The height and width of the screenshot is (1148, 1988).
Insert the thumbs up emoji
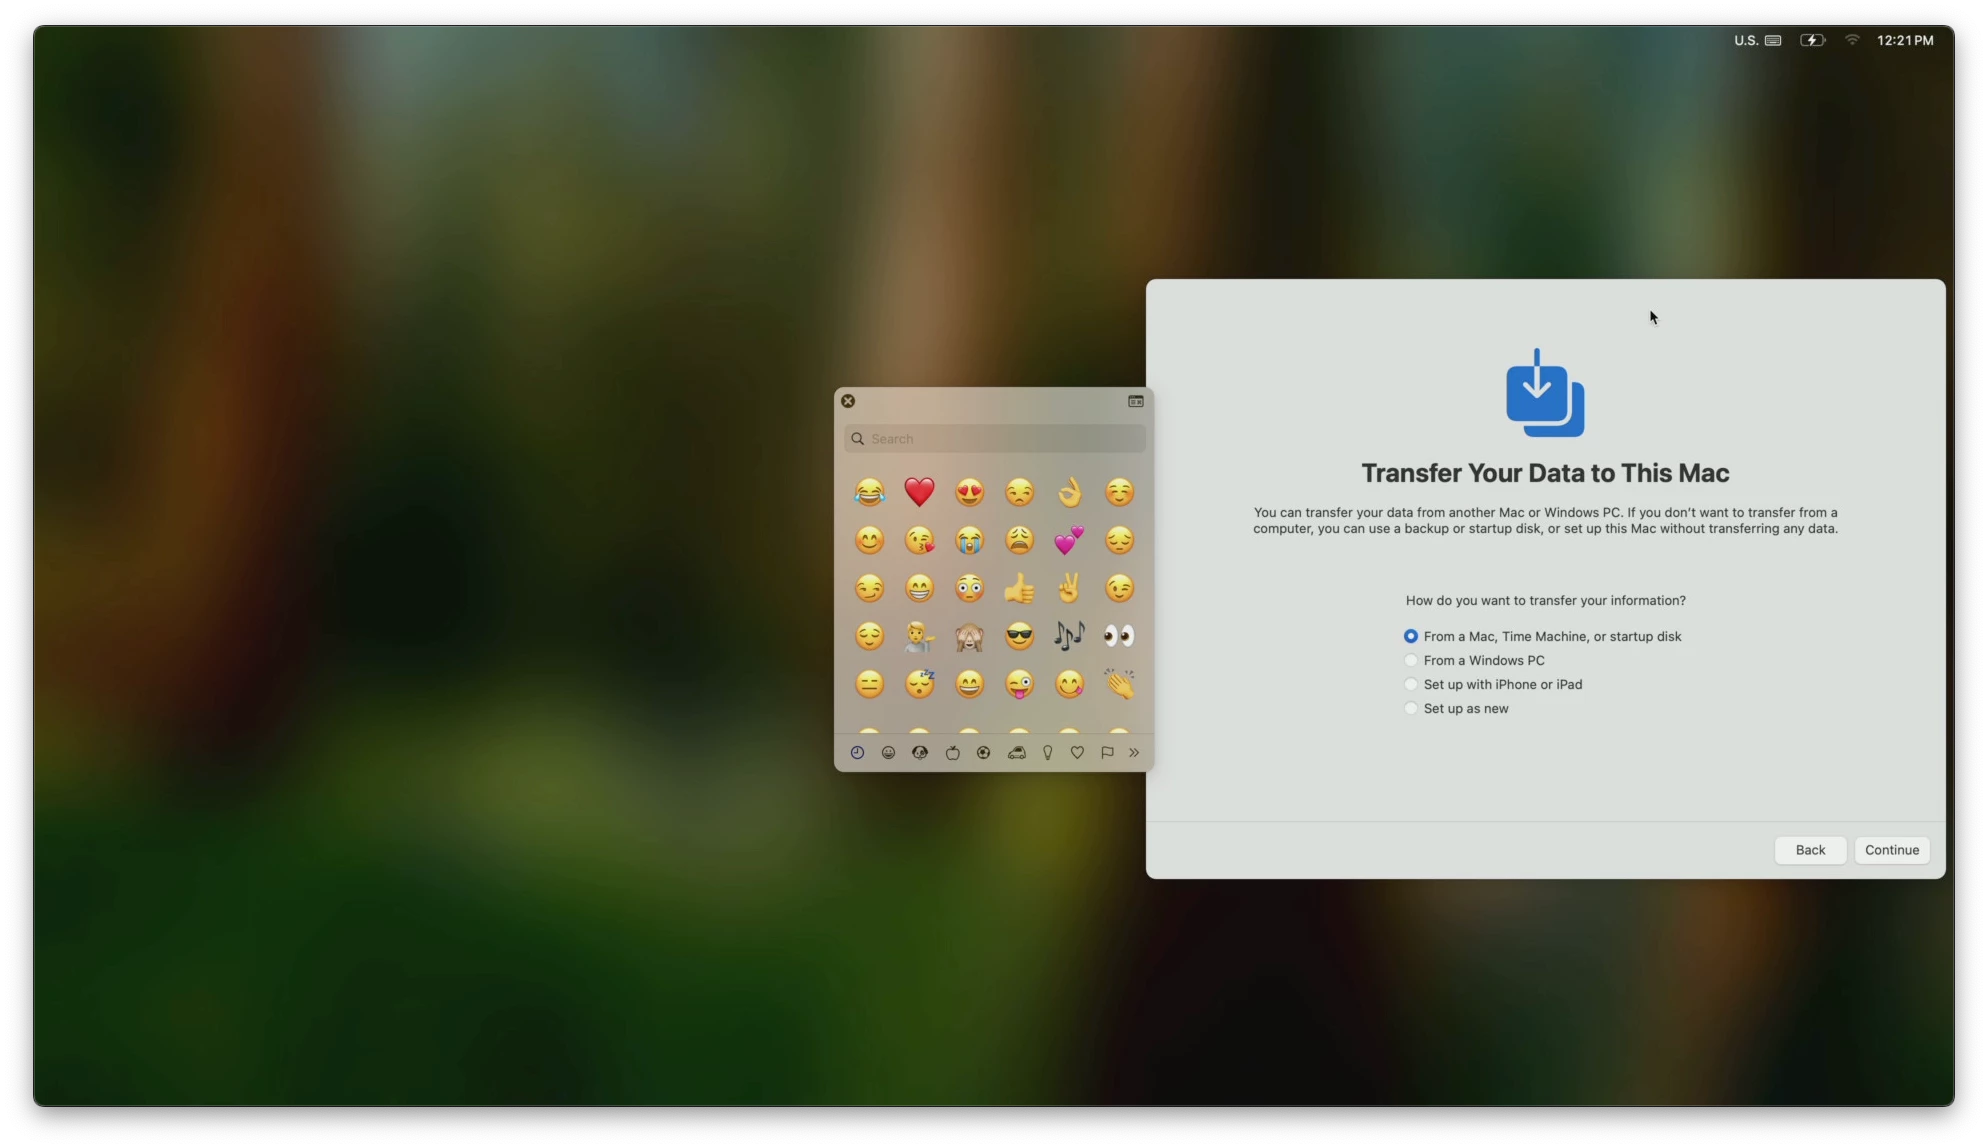(1019, 588)
